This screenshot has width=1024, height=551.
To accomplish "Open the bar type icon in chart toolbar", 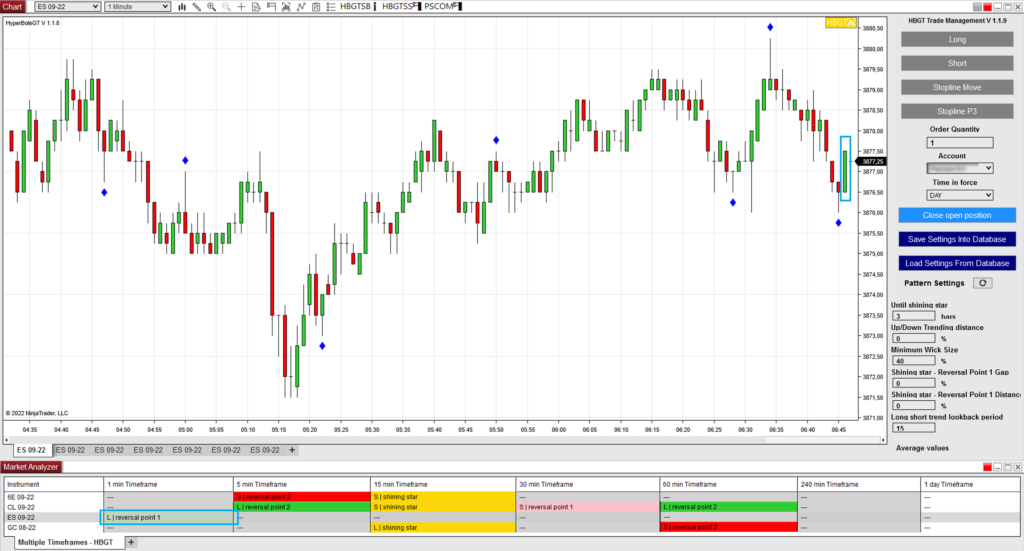I will coord(182,7).
